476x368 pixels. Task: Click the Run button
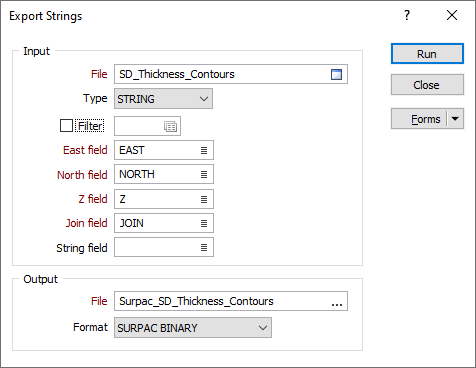pos(427,54)
